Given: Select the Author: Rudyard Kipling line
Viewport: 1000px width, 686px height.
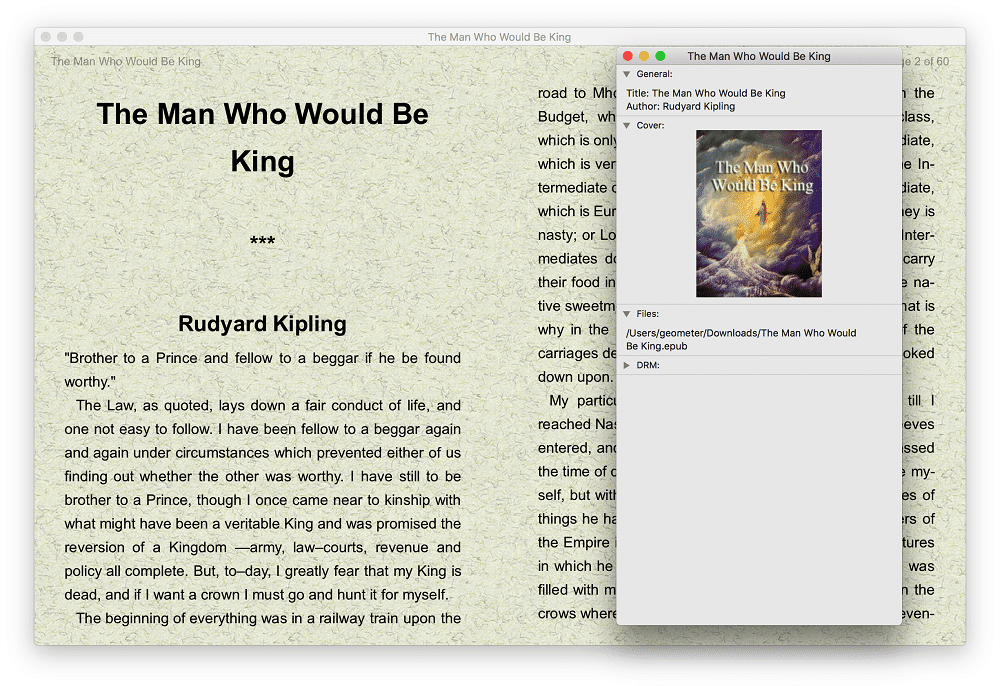Looking at the screenshot, I should pos(680,106).
